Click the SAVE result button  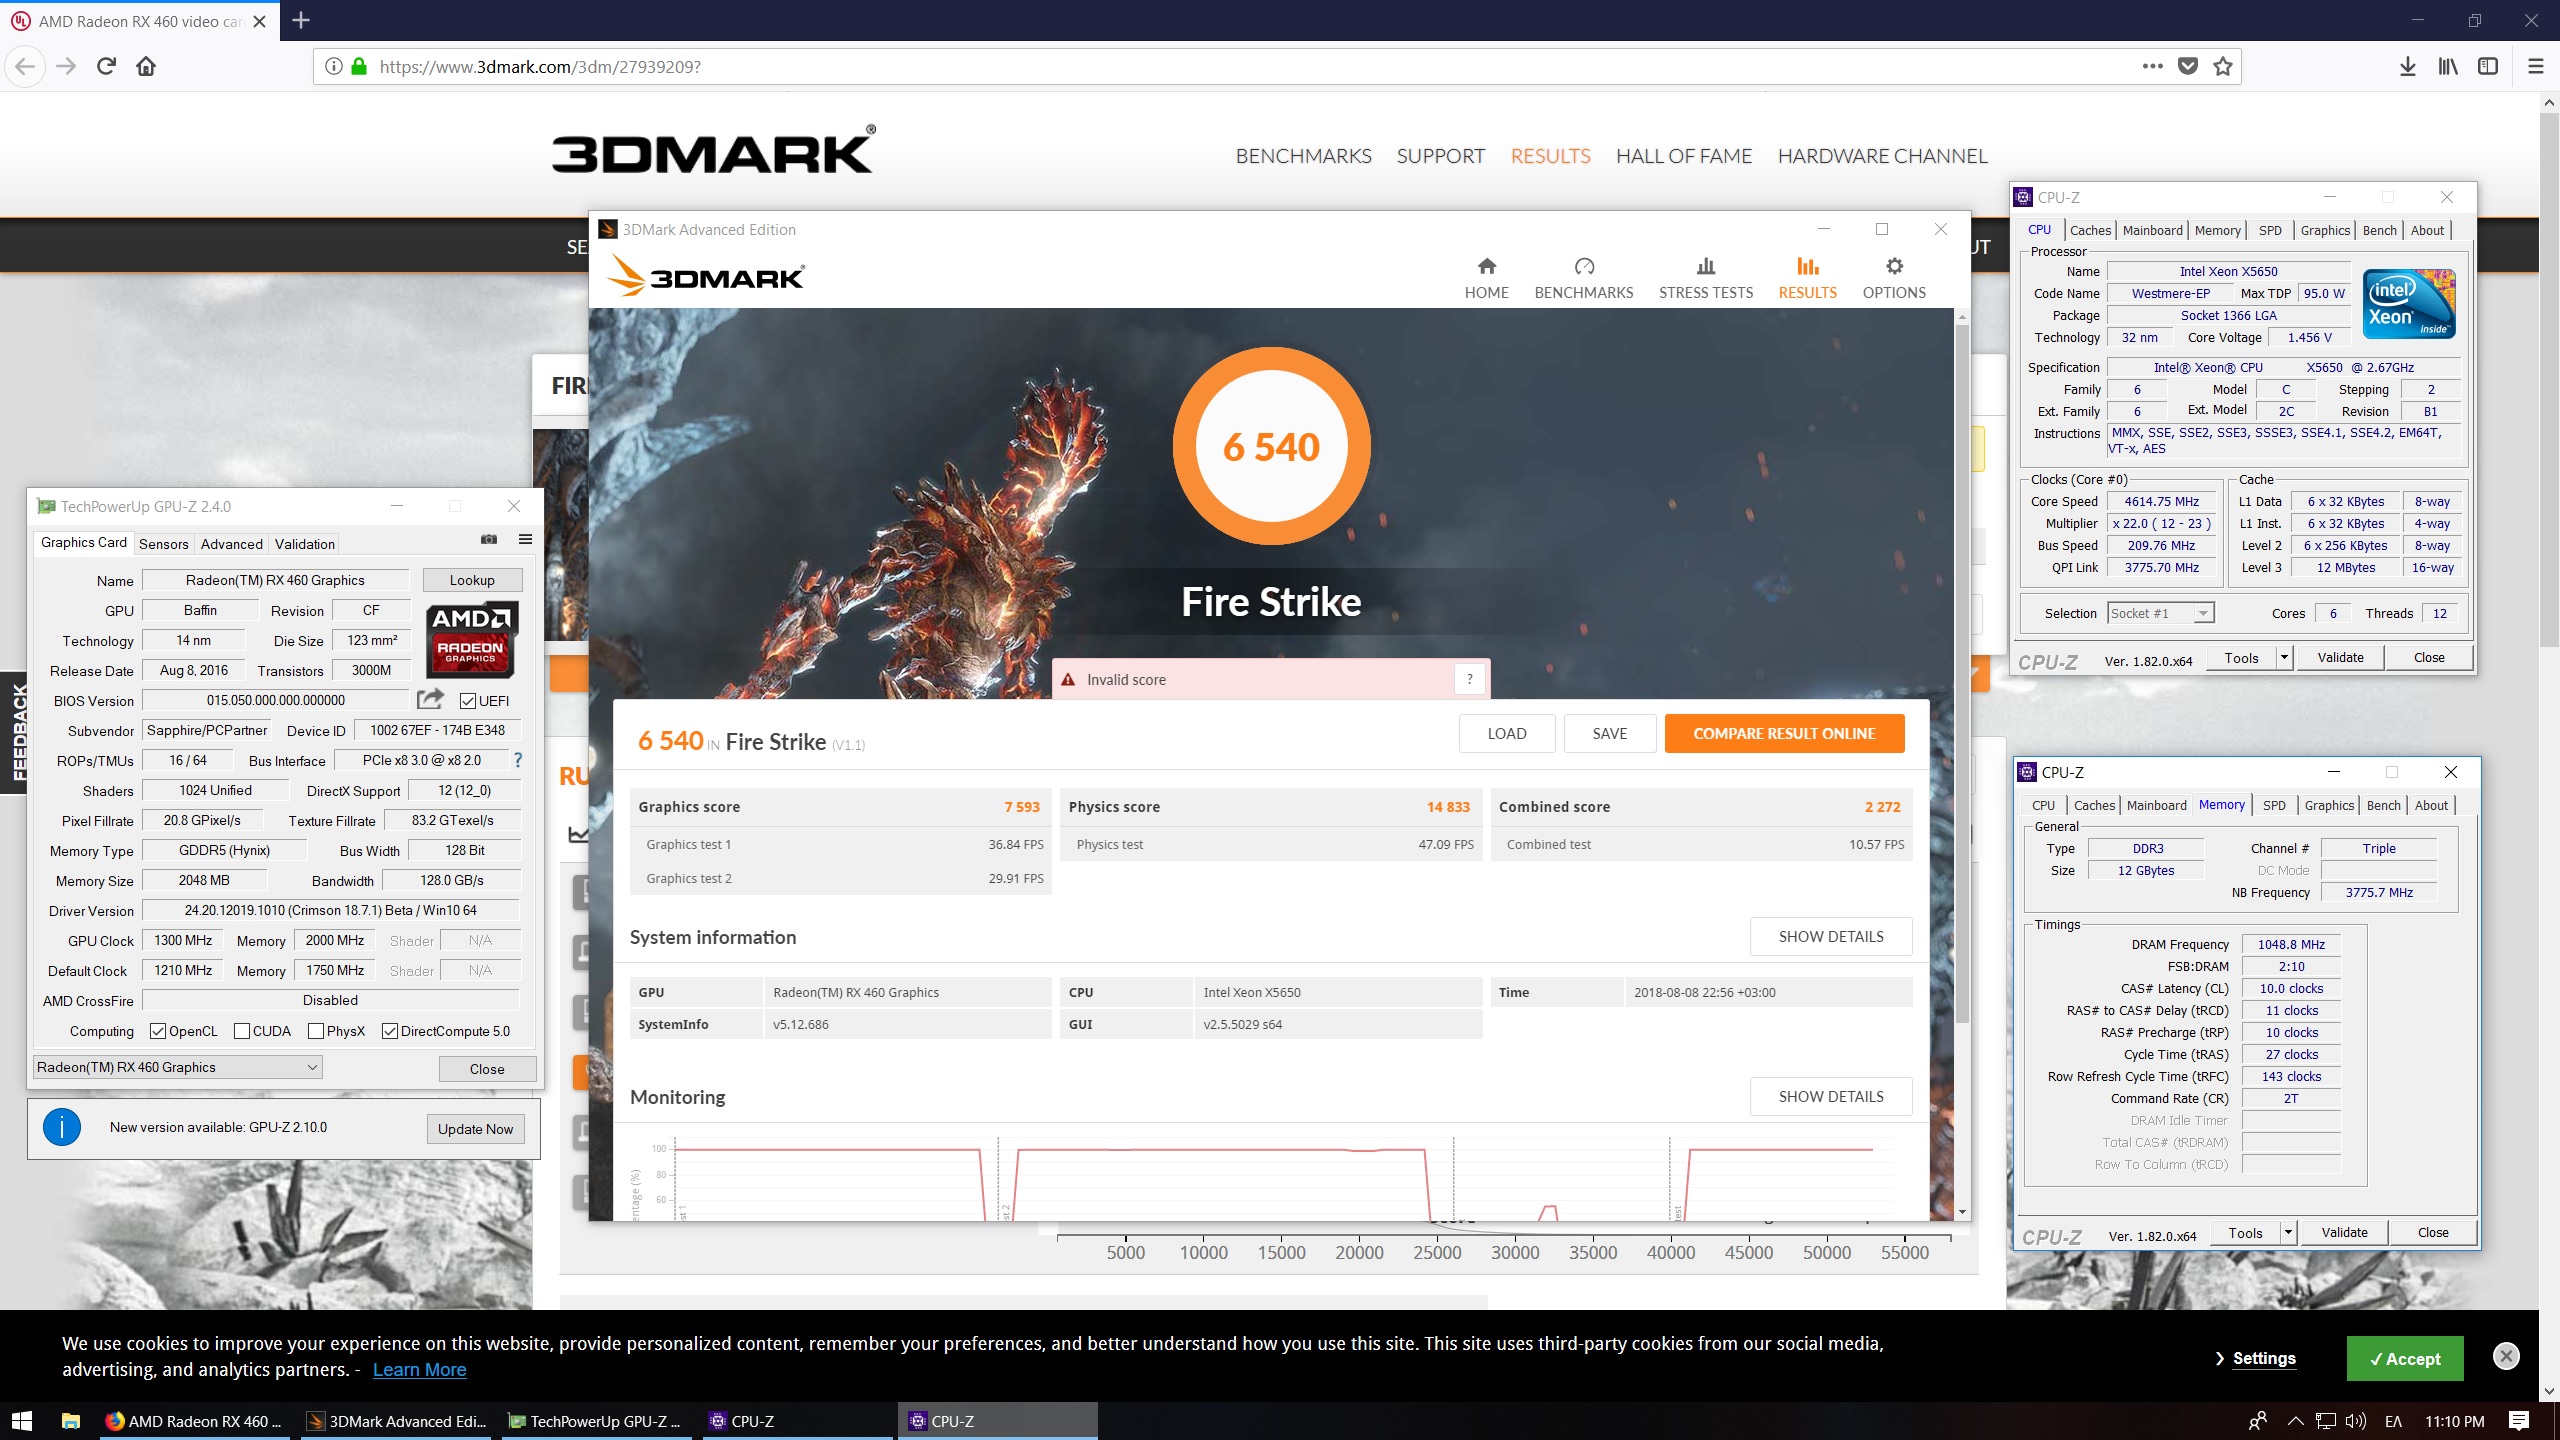point(1610,733)
